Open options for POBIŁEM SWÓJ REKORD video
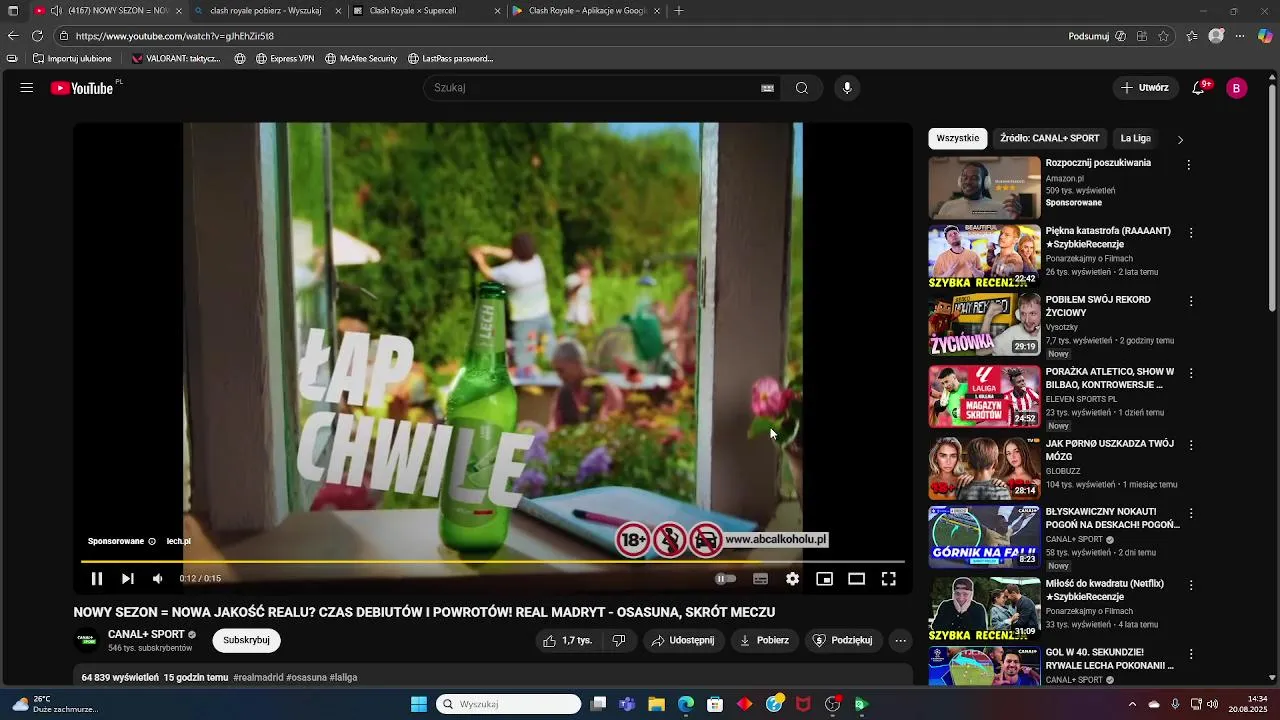This screenshot has height=720, width=1280. [1191, 302]
